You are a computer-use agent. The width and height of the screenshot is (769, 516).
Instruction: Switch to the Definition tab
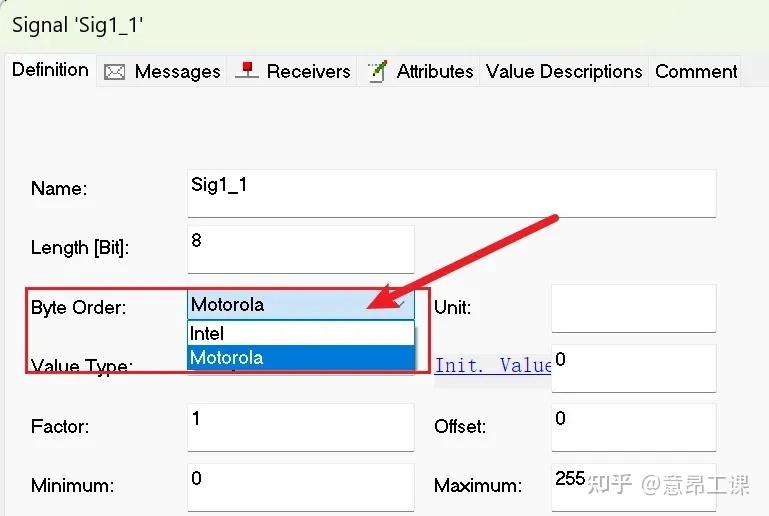click(50, 70)
